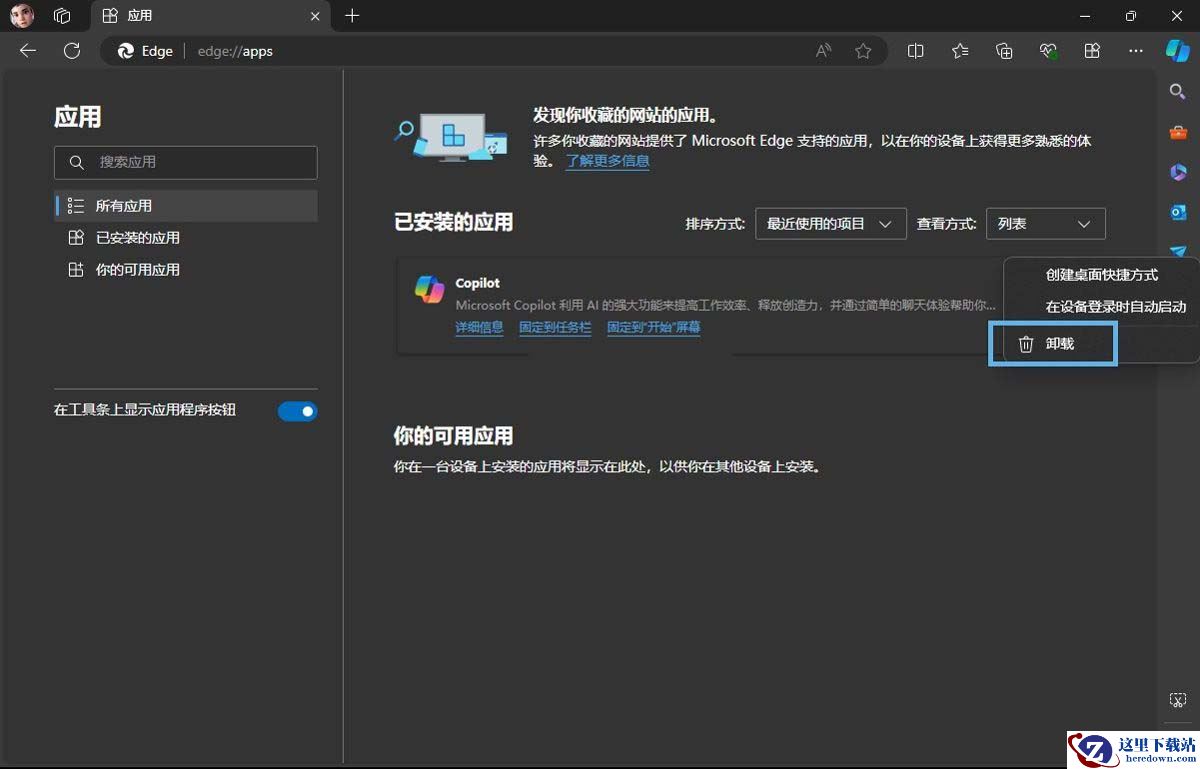Click the sidebar screenshot icon near bottom
Image resolution: width=1200 pixels, height=769 pixels.
click(1178, 700)
